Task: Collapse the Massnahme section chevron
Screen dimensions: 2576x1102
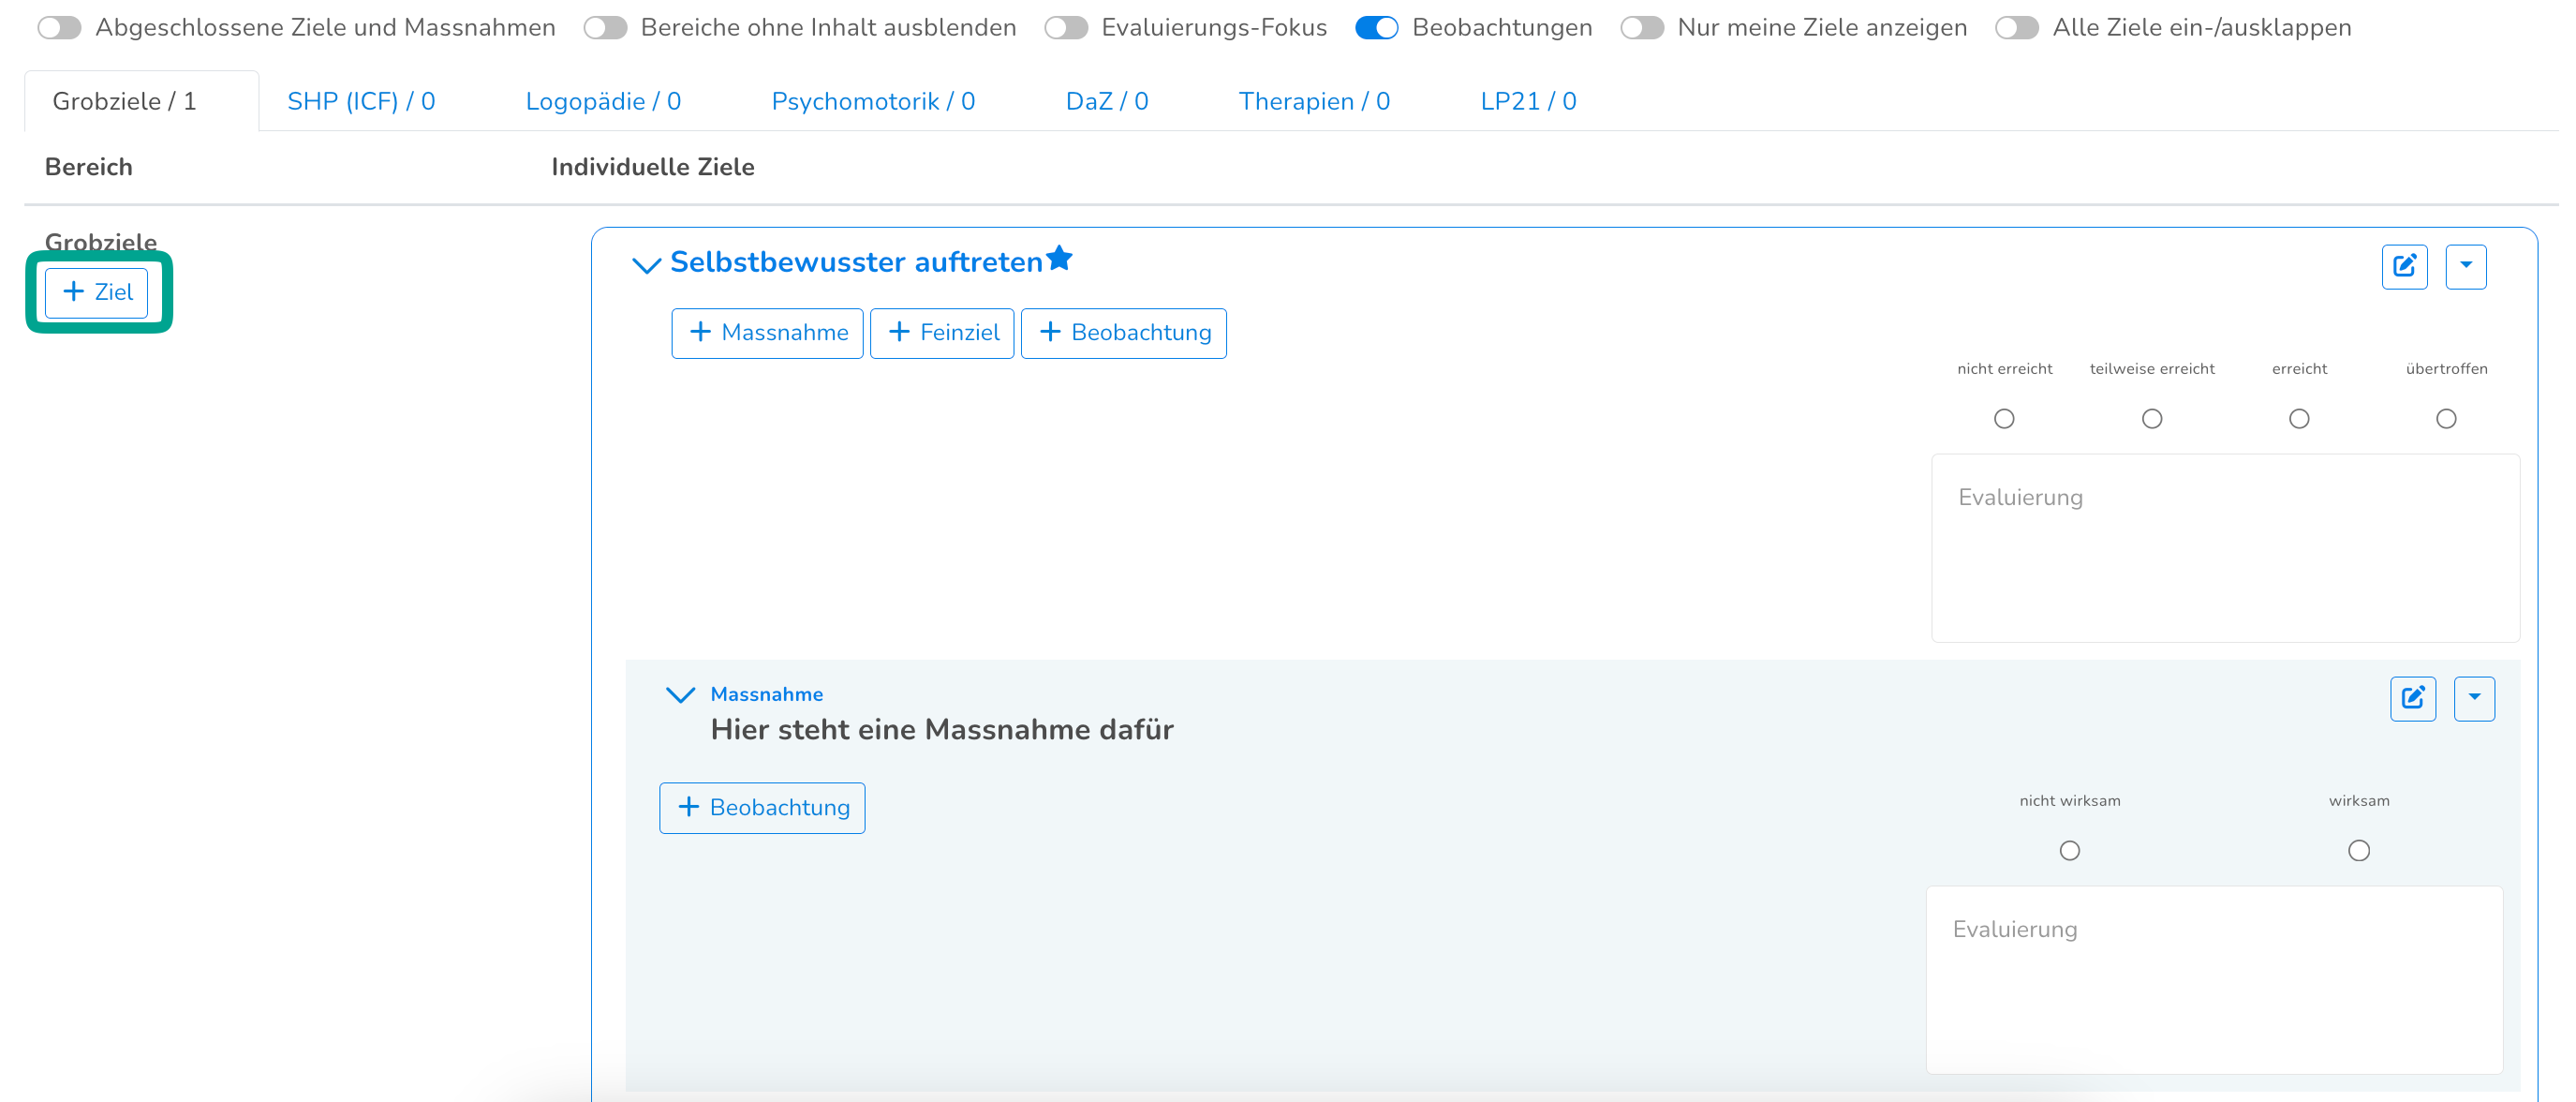Action: (x=680, y=695)
